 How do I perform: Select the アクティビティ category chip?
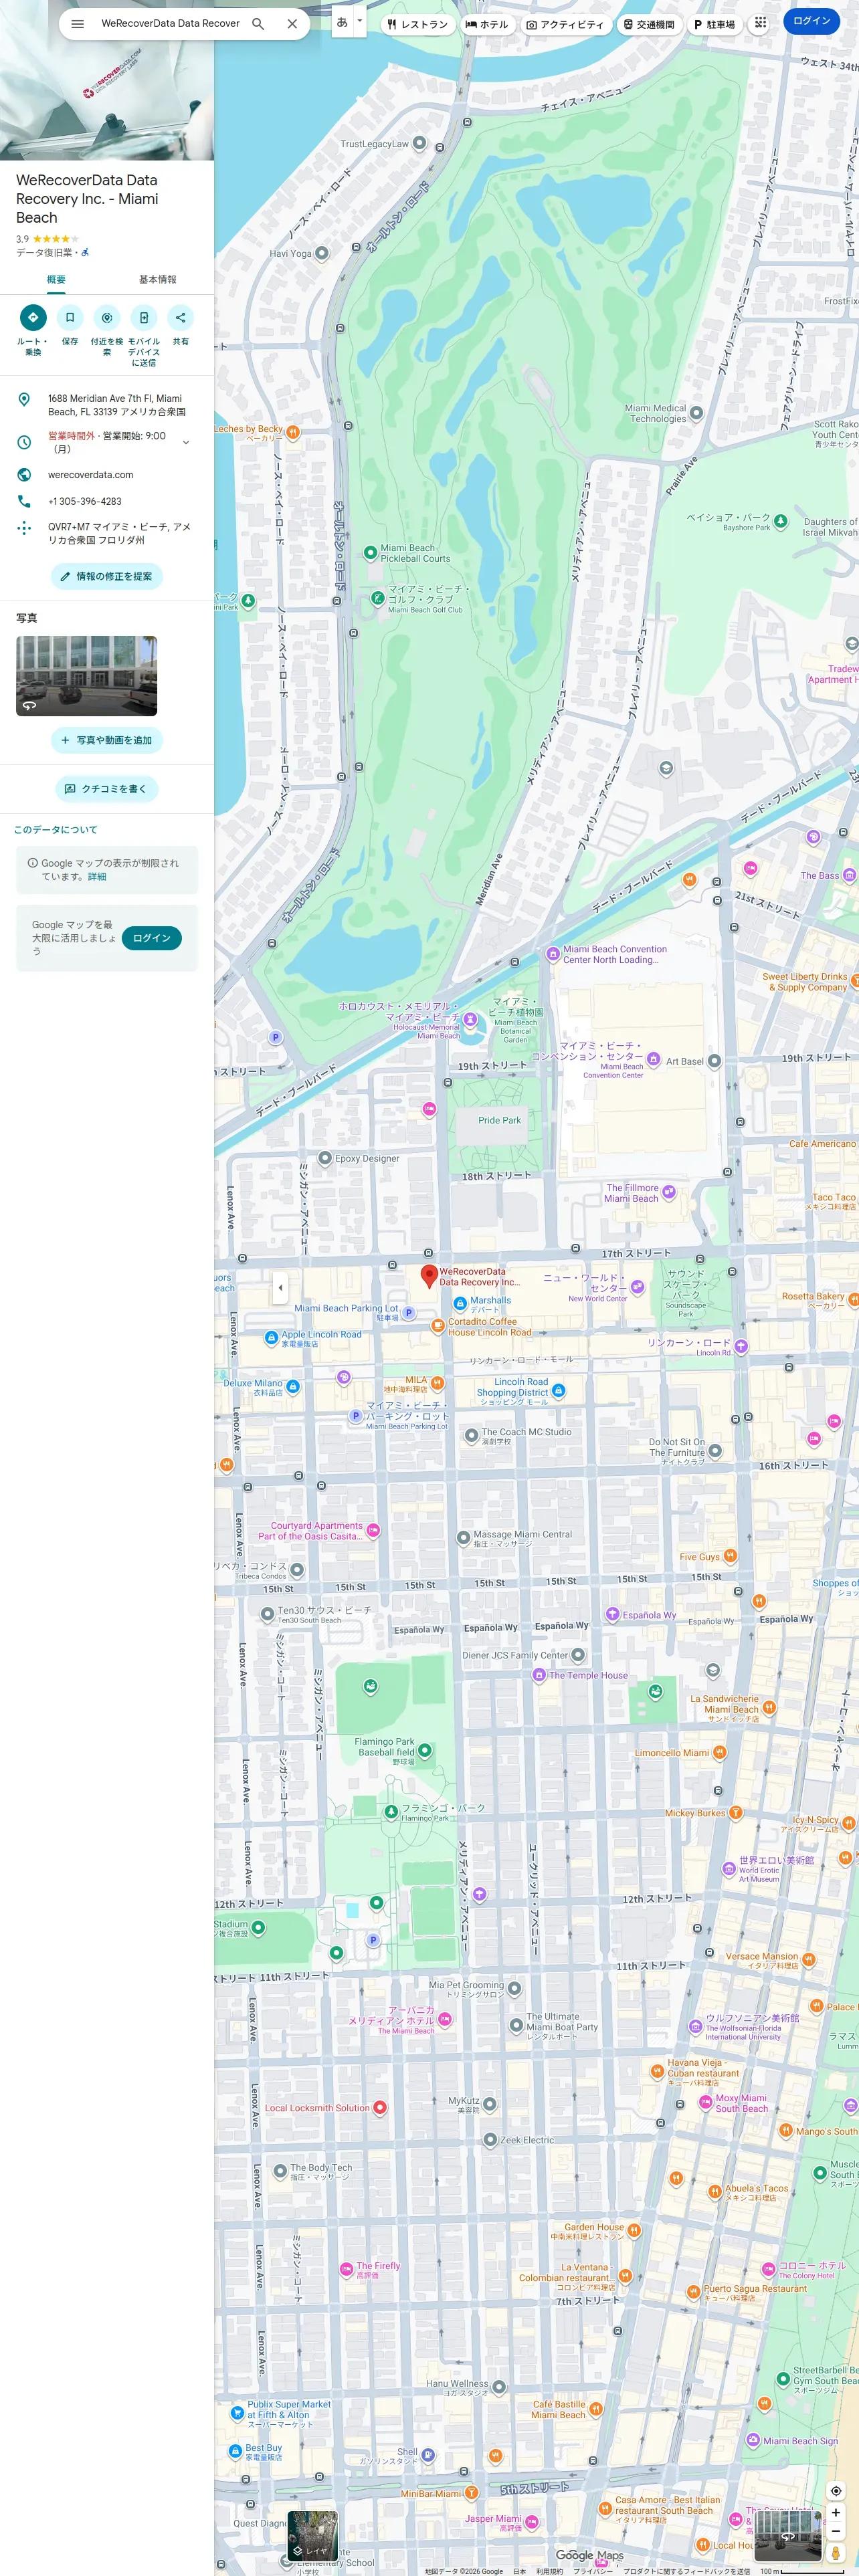(x=566, y=24)
